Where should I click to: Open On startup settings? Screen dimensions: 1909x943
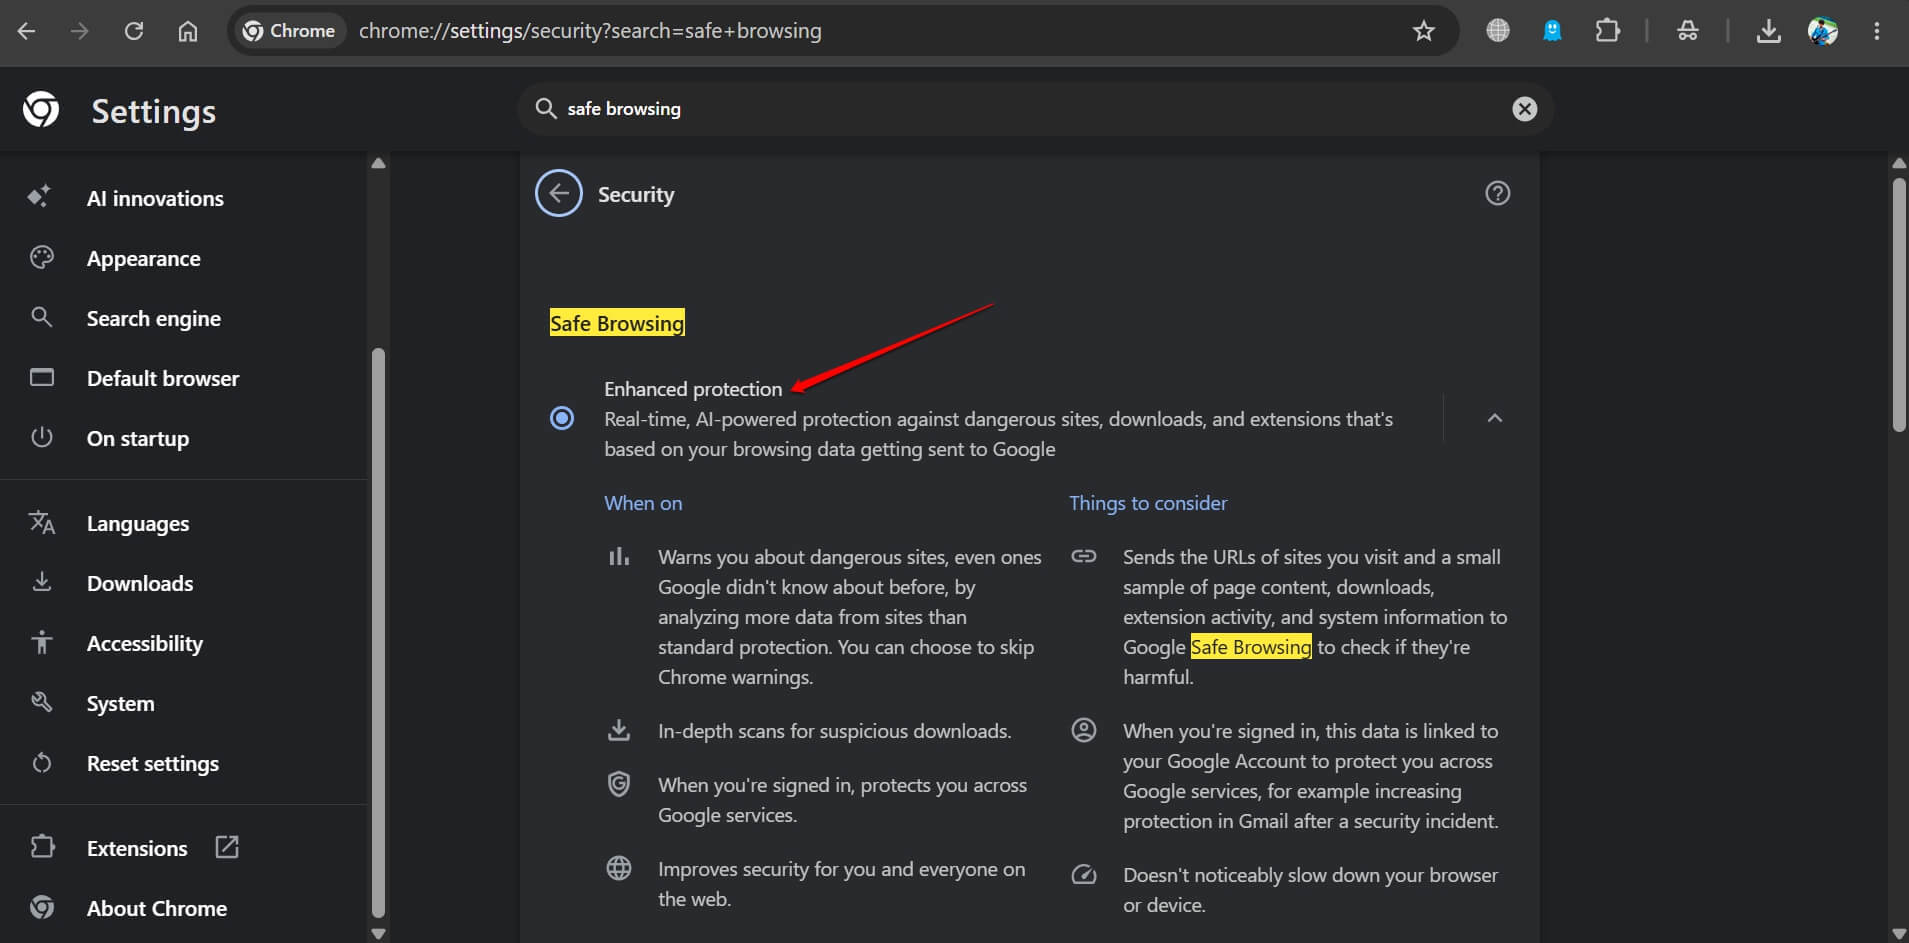pos(137,438)
